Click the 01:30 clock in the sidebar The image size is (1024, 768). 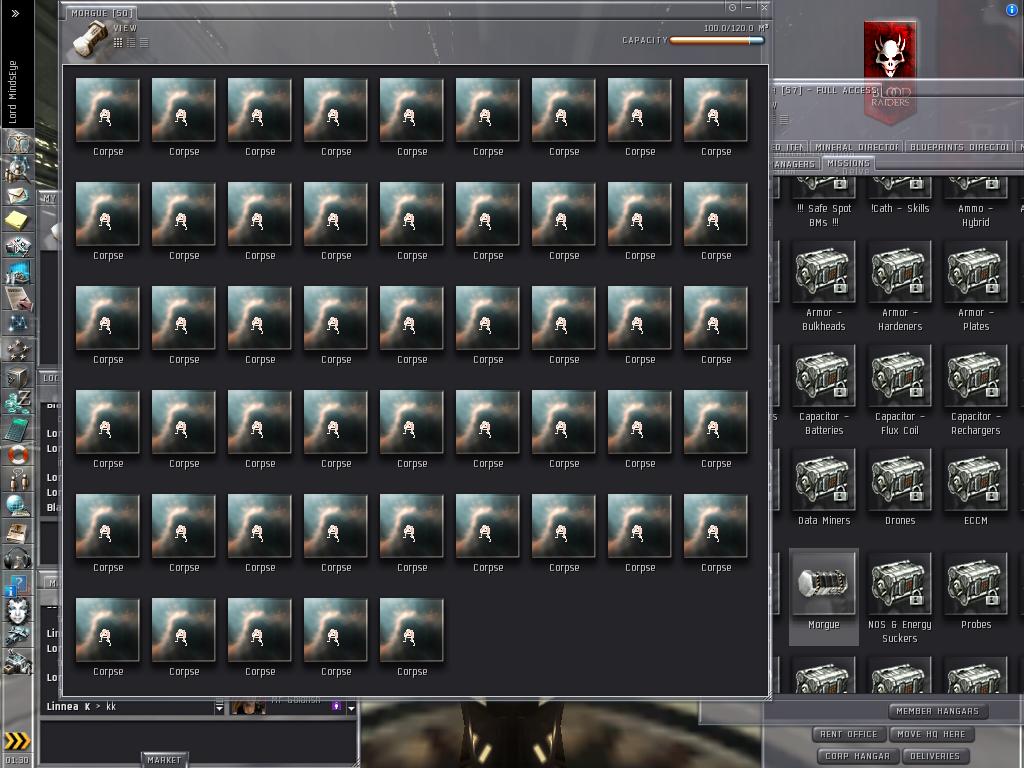tap(17, 760)
